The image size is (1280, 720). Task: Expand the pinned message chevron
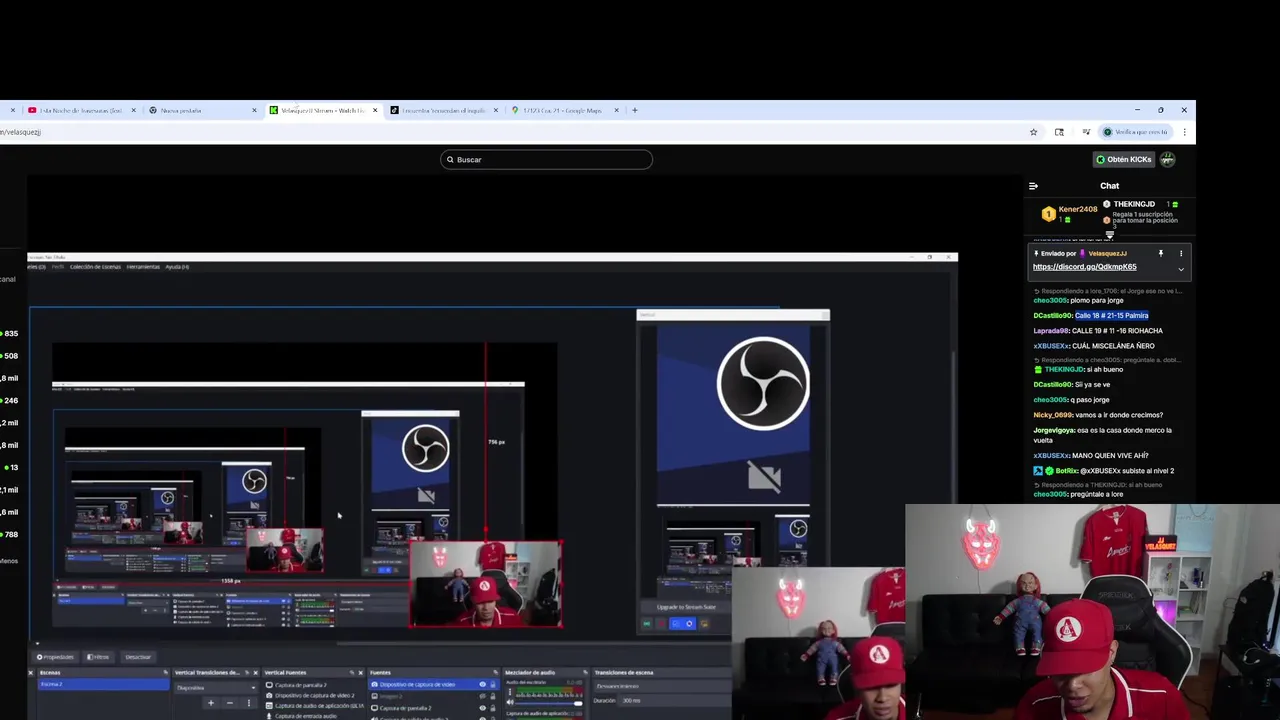[1181, 268]
